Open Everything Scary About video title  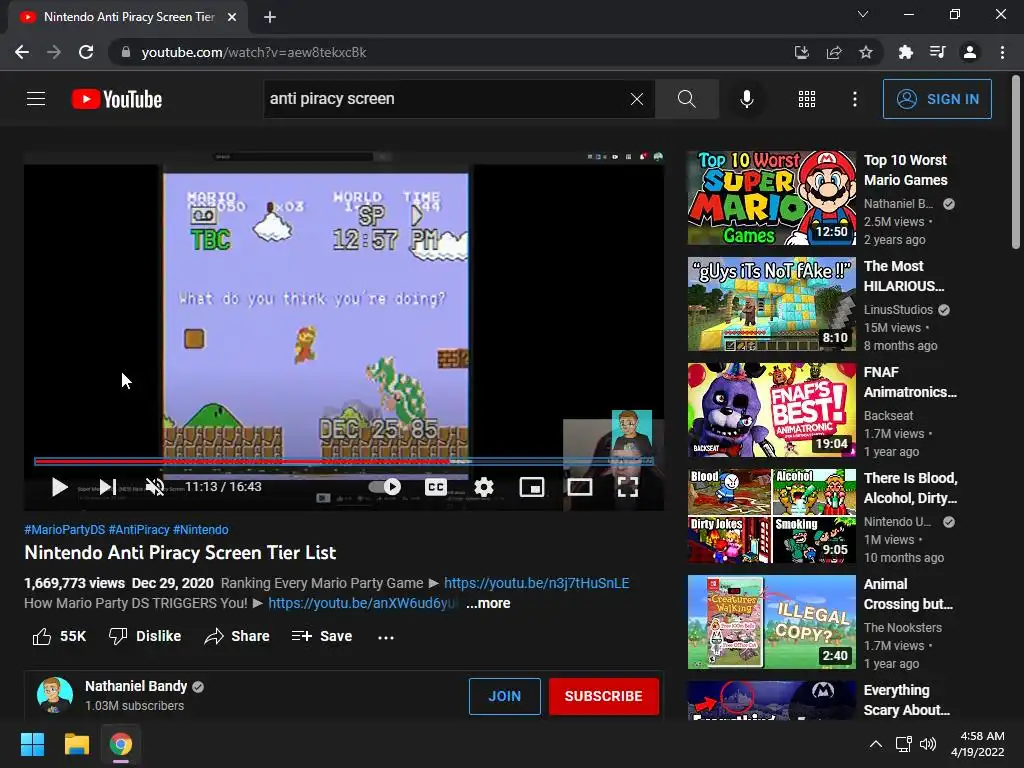tap(906, 700)
